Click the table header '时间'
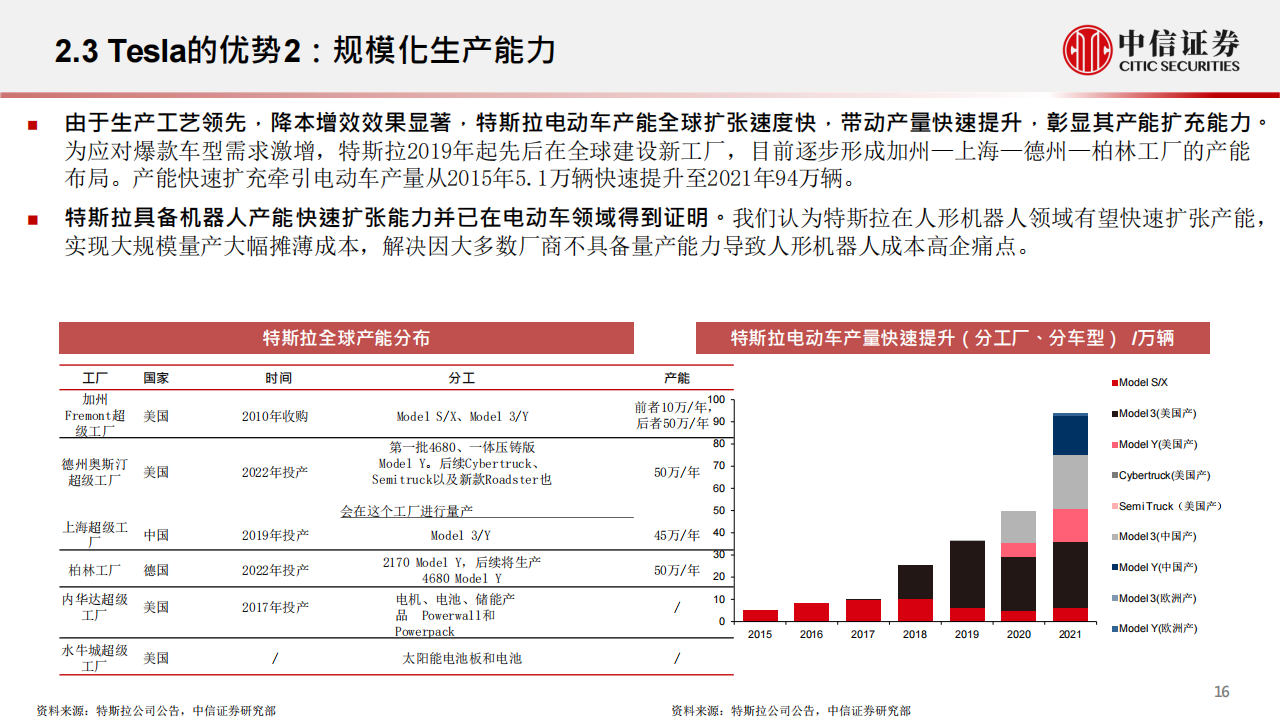 pos(279,378)
